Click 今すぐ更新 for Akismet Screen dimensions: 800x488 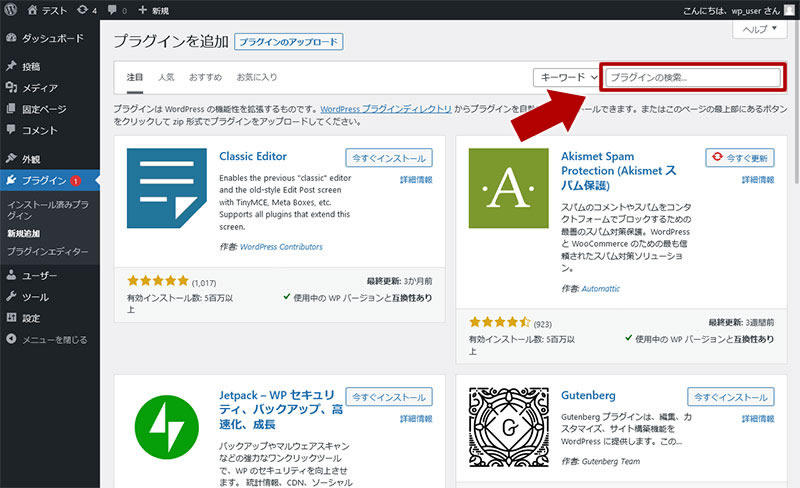pos(740,158)
